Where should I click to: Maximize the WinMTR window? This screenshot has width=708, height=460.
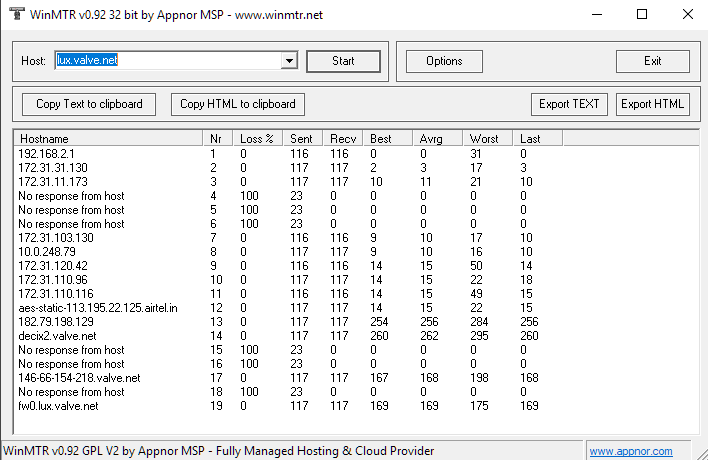click(642, 14)
